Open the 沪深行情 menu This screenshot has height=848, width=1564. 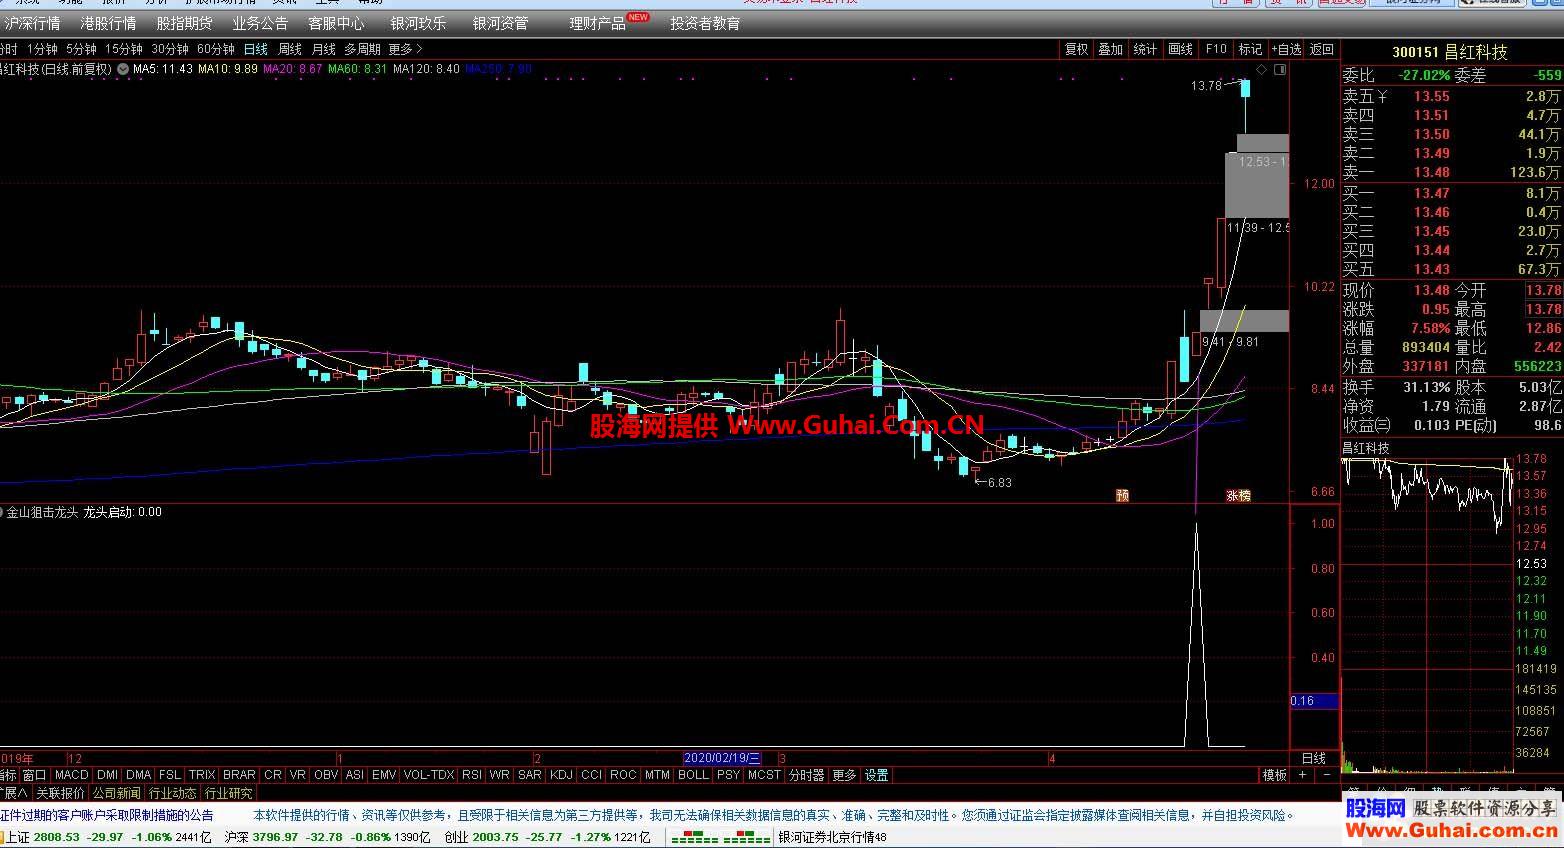(33, 23)
